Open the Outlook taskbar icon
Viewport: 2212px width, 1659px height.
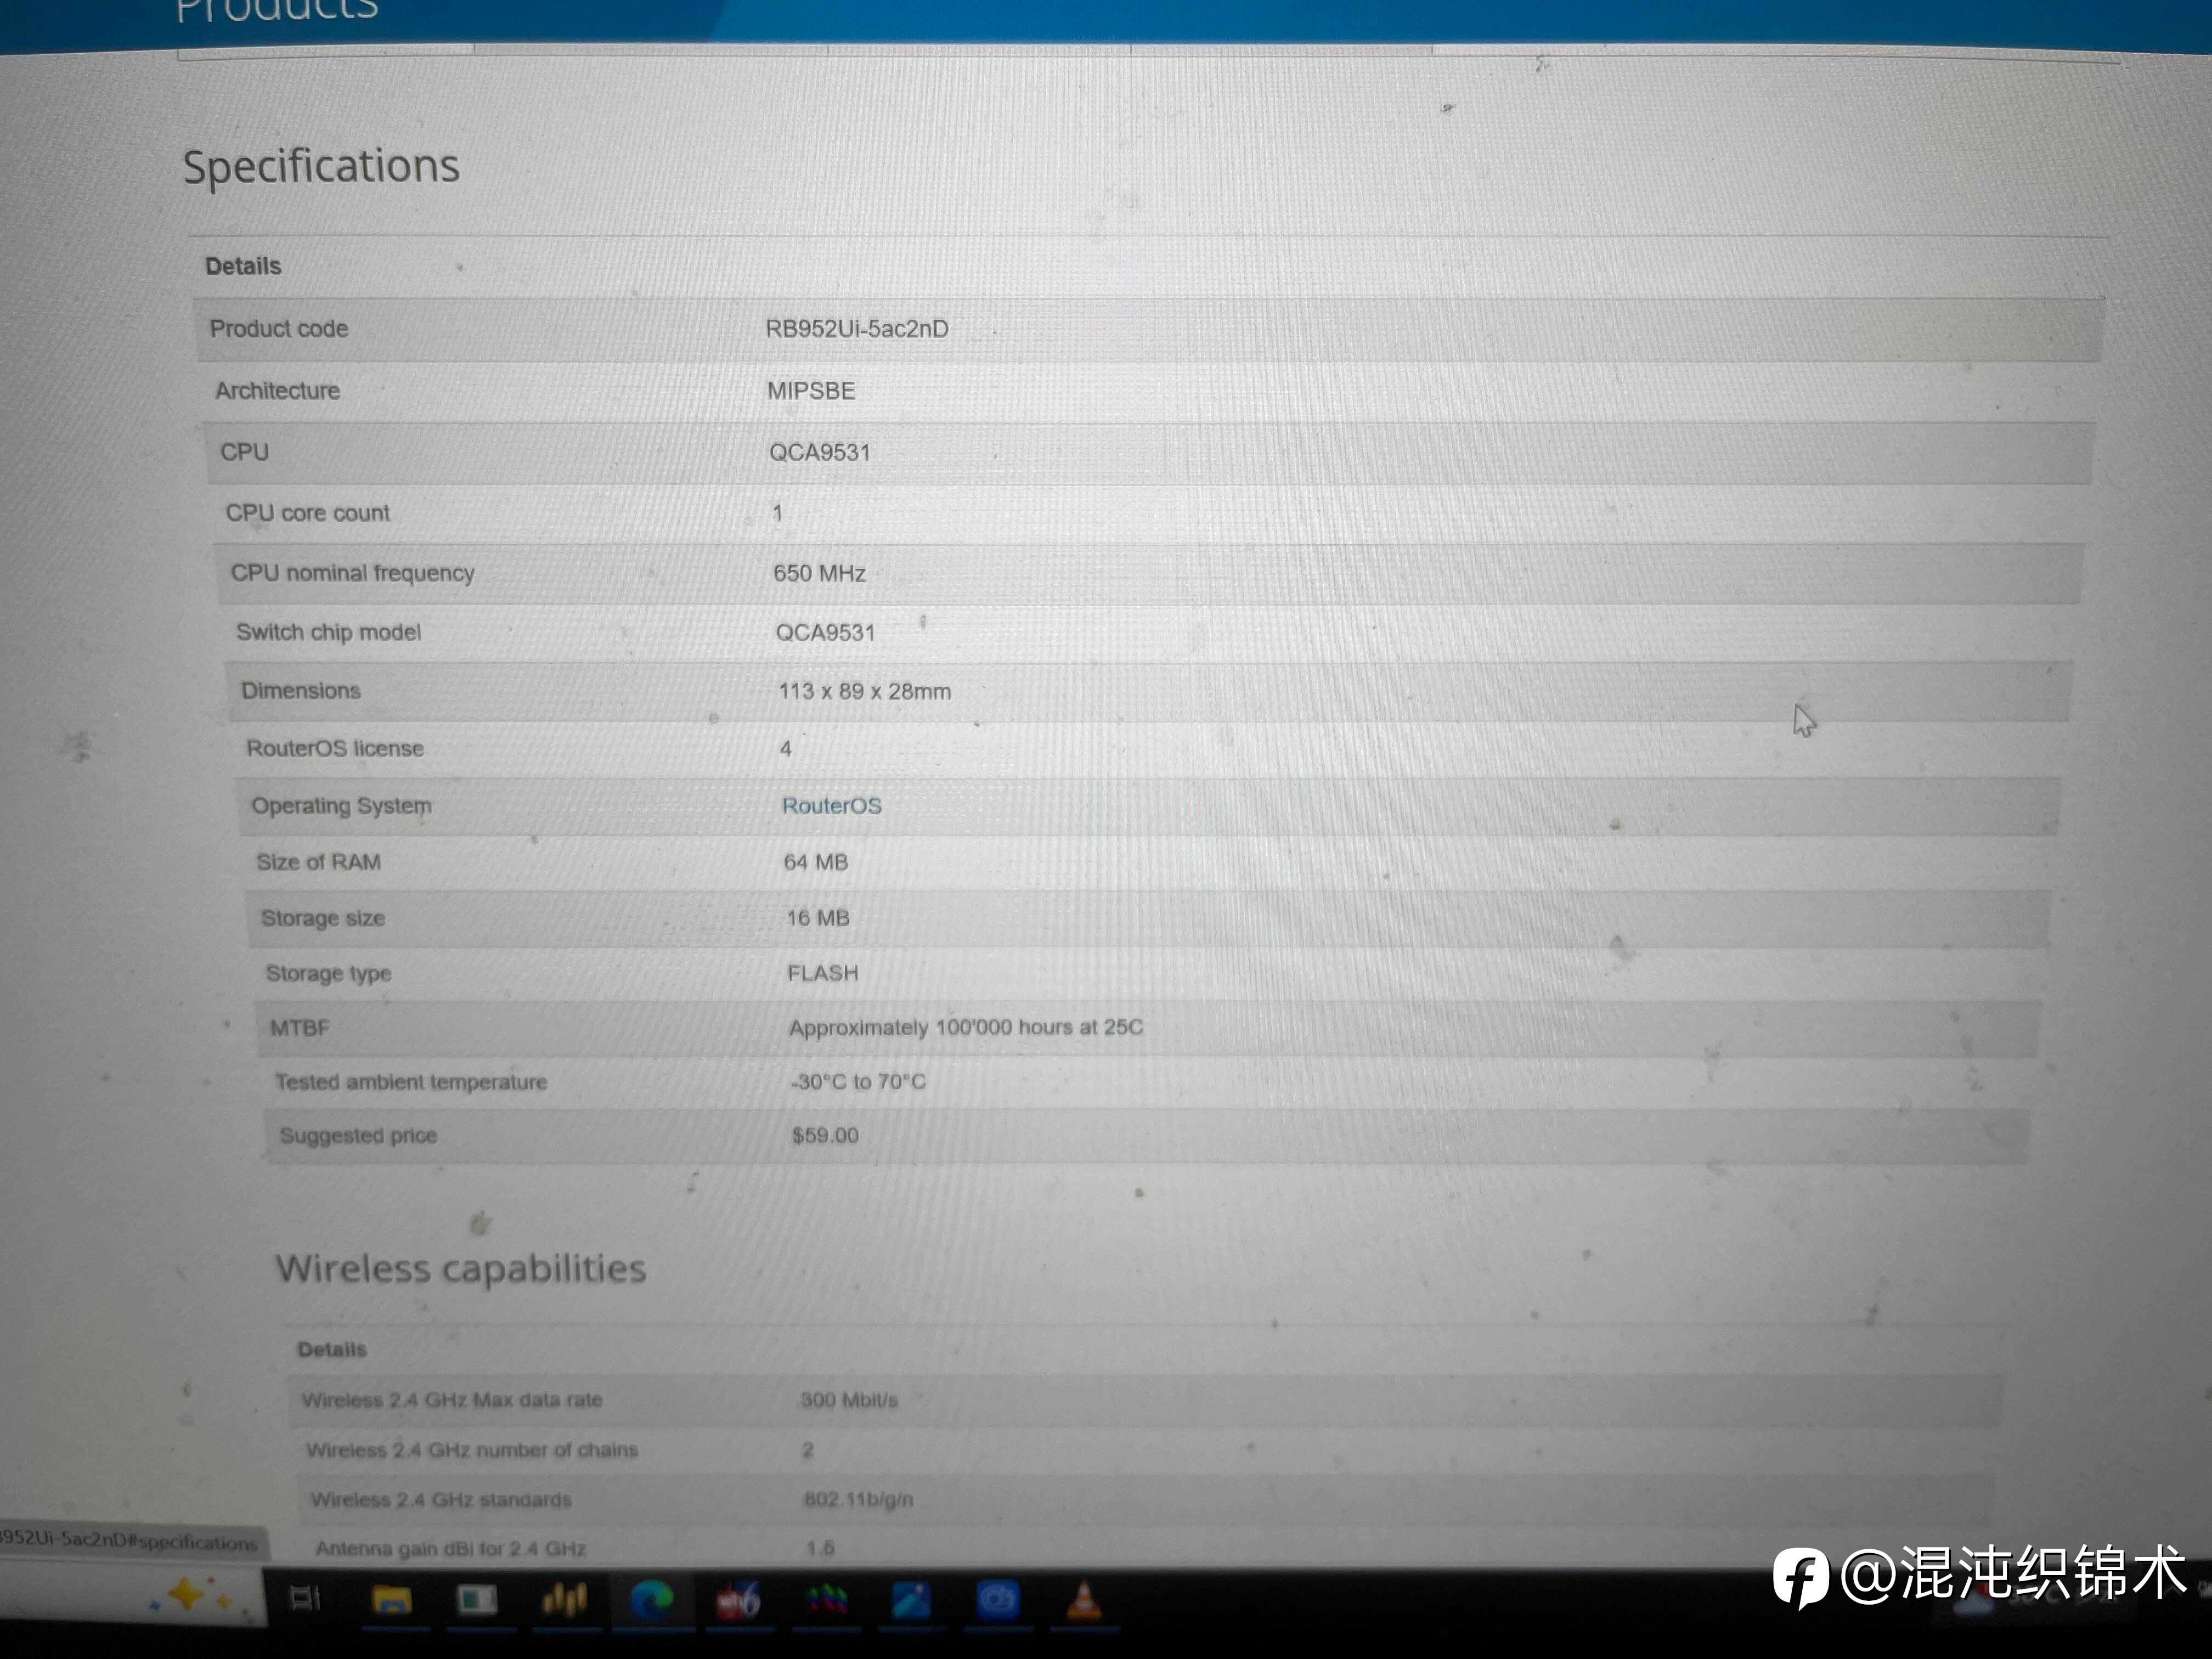coord(997,1600)
